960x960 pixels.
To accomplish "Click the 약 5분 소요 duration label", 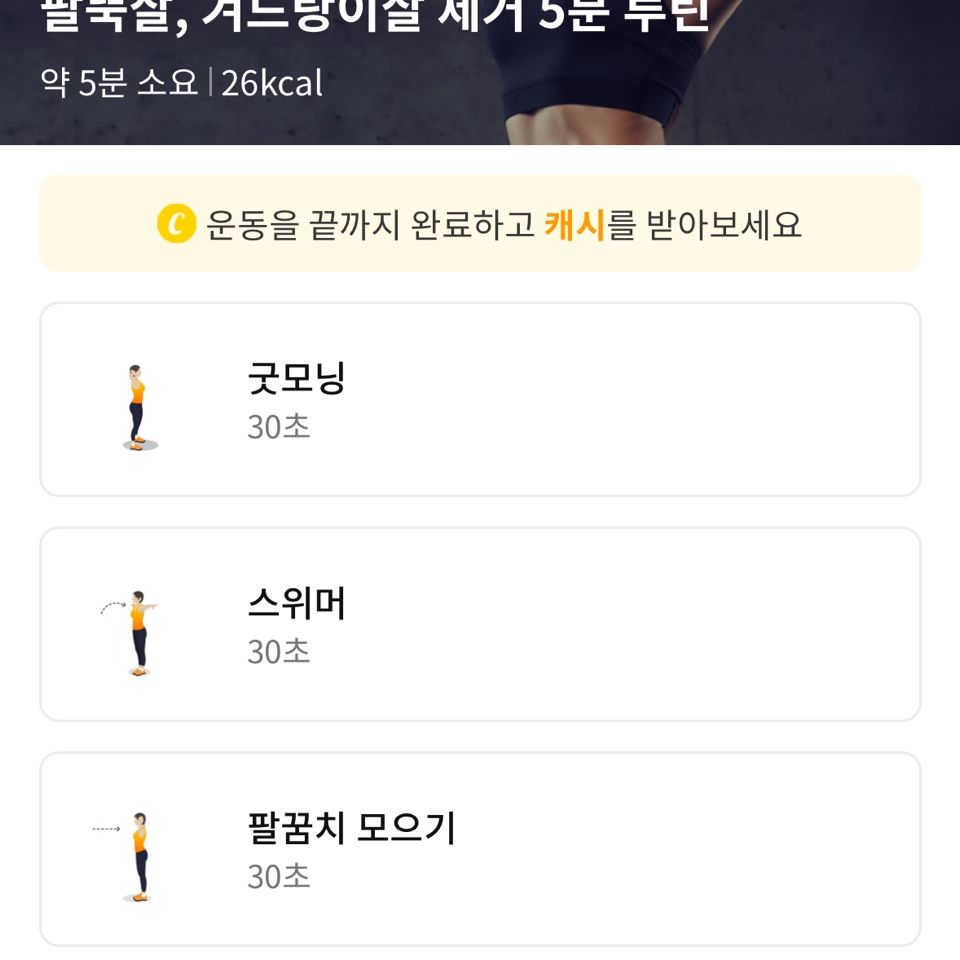I will [119, 83].
